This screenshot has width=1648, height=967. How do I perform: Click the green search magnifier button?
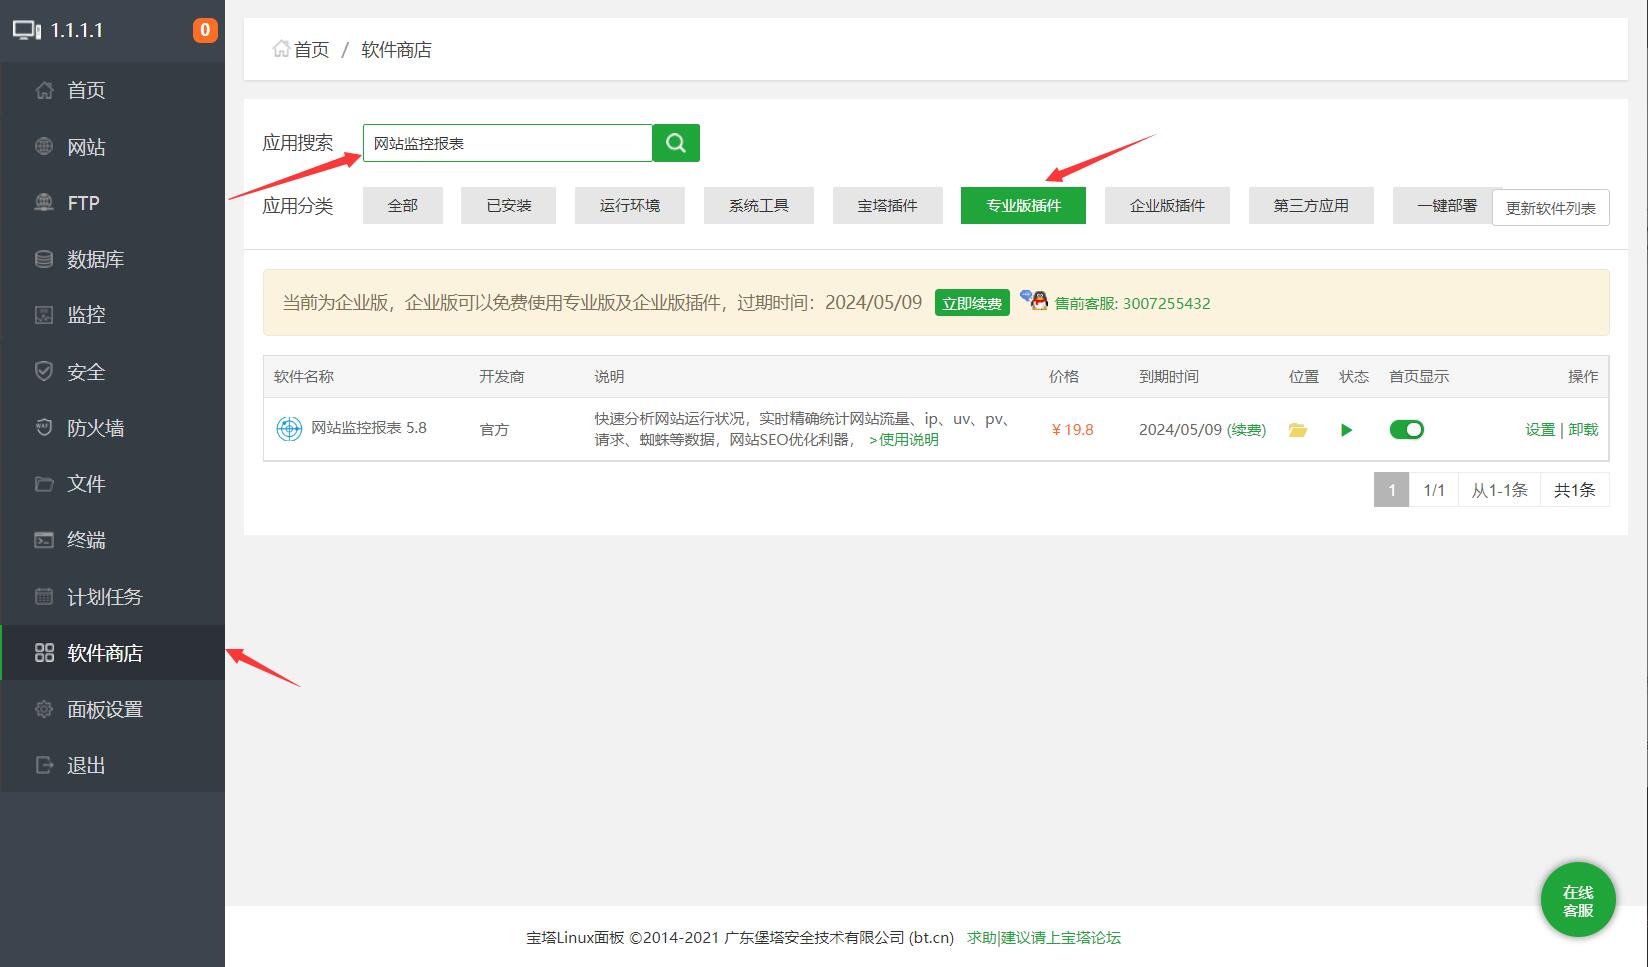coord(676,143)
